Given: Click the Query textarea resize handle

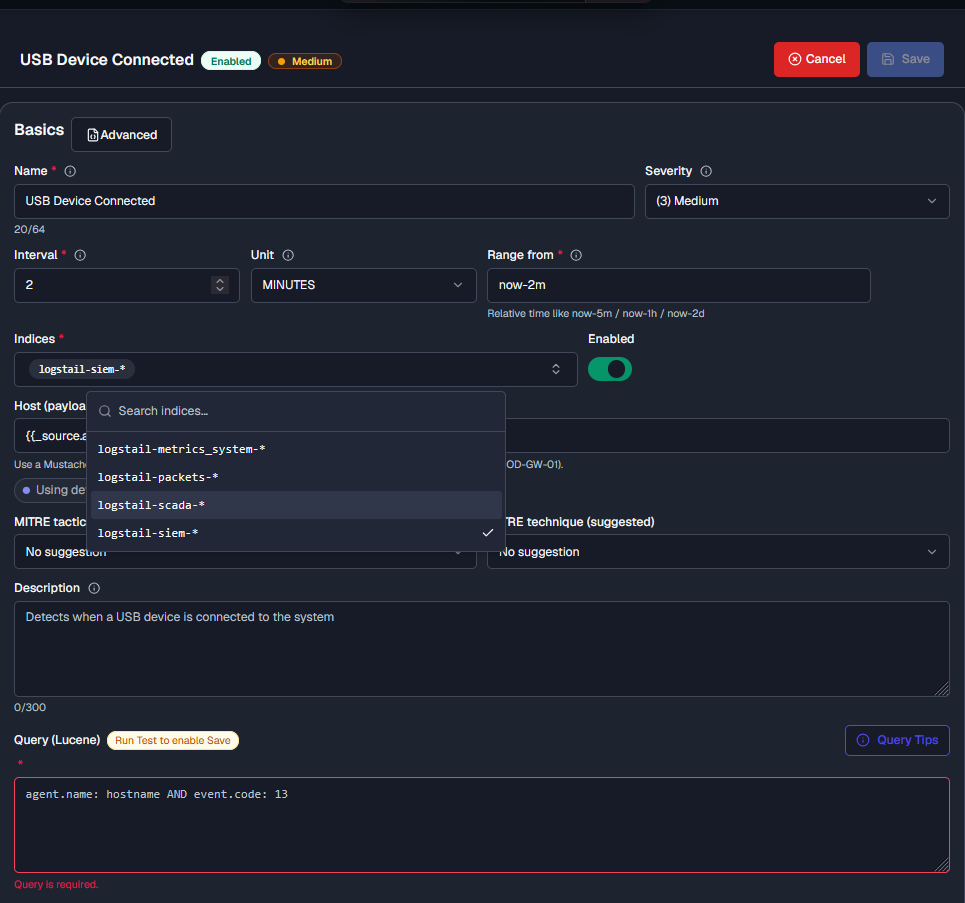Looking at the screenshot, I should [942, 865].
